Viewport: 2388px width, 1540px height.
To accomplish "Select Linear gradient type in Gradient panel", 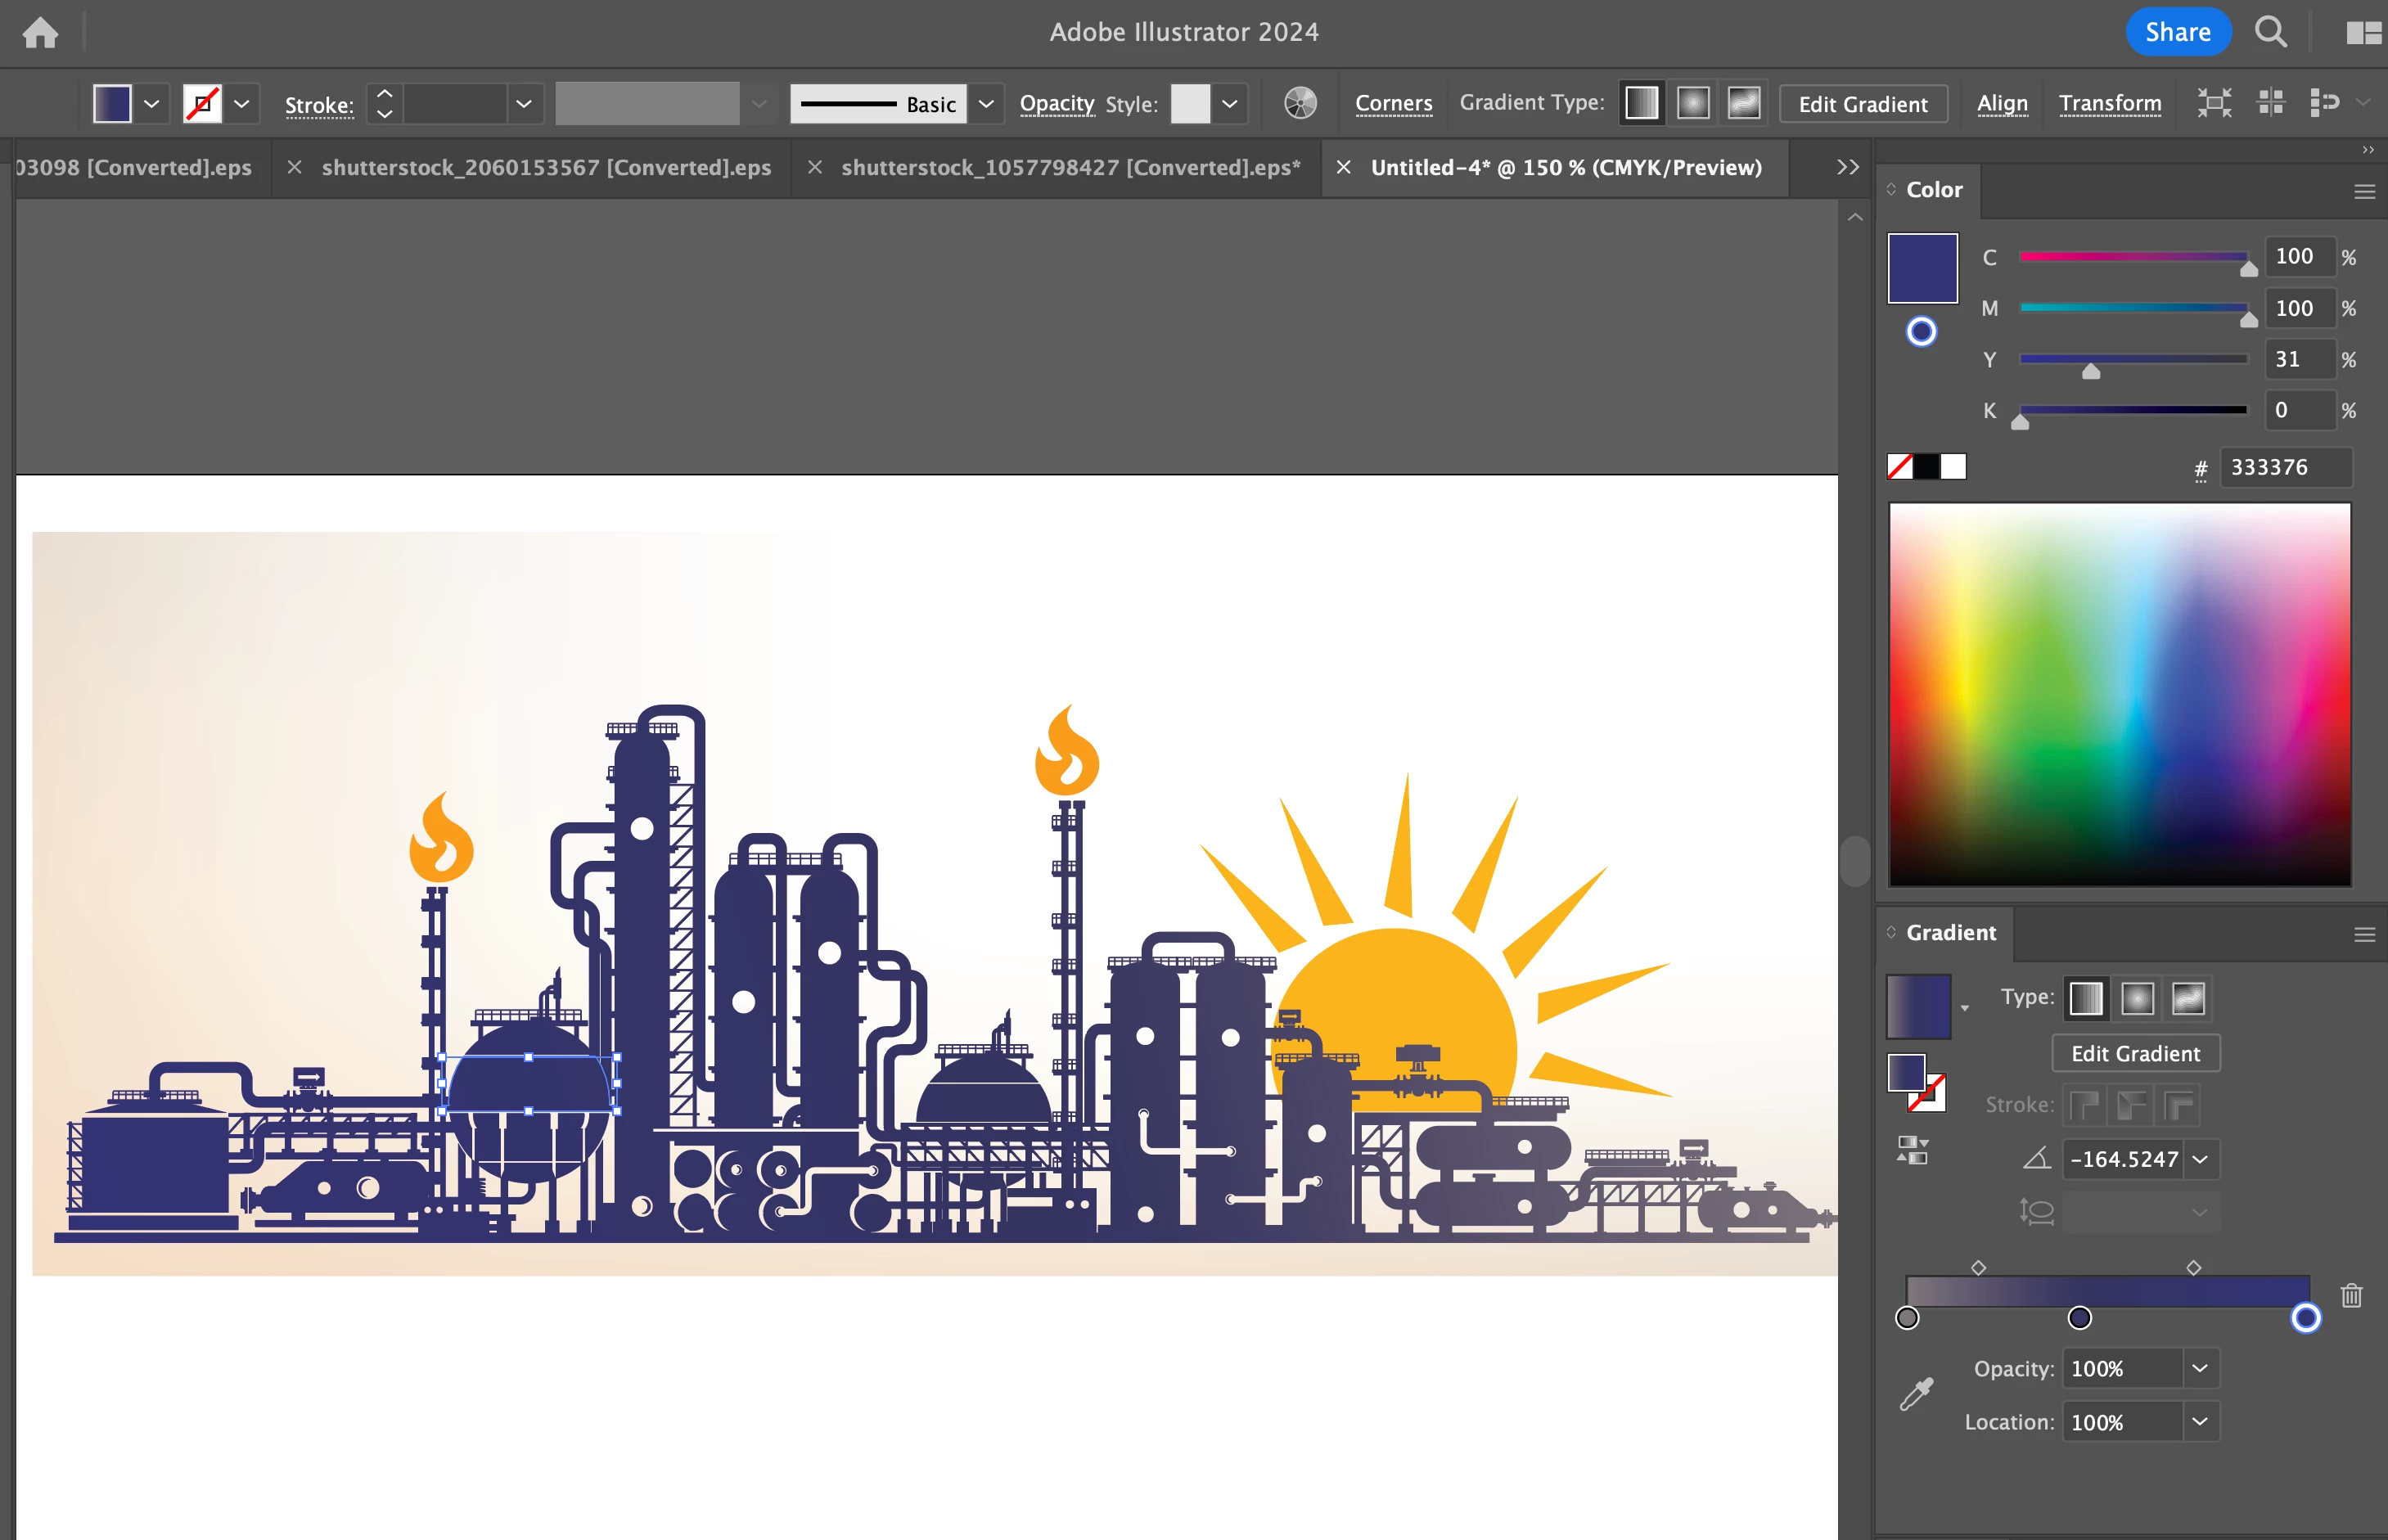I will pos(2085,998).
